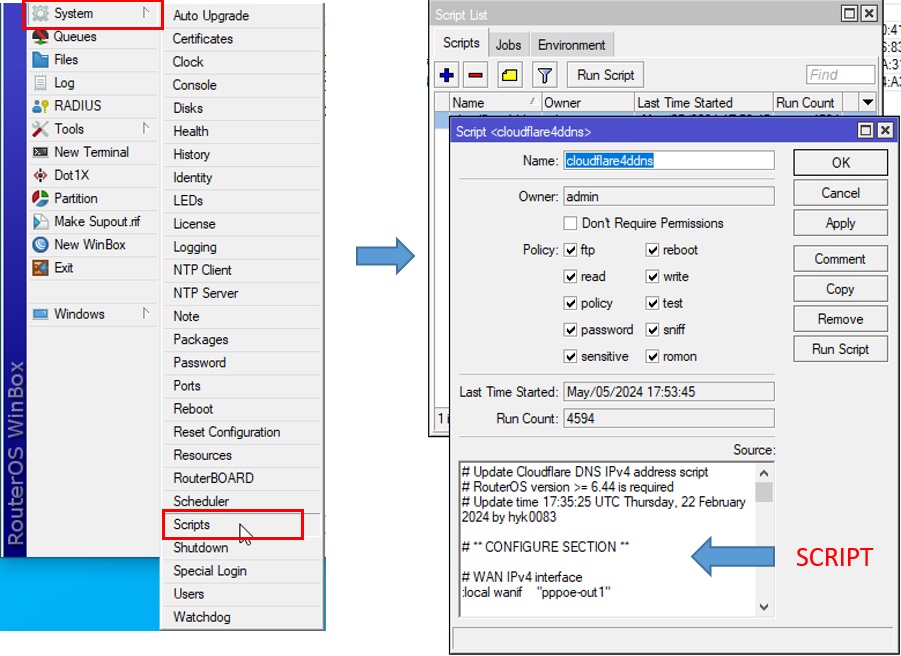Click the yellow comment icon in Script List
The width and height of the screenshot is (901, 656).
(x=510, y=75)
